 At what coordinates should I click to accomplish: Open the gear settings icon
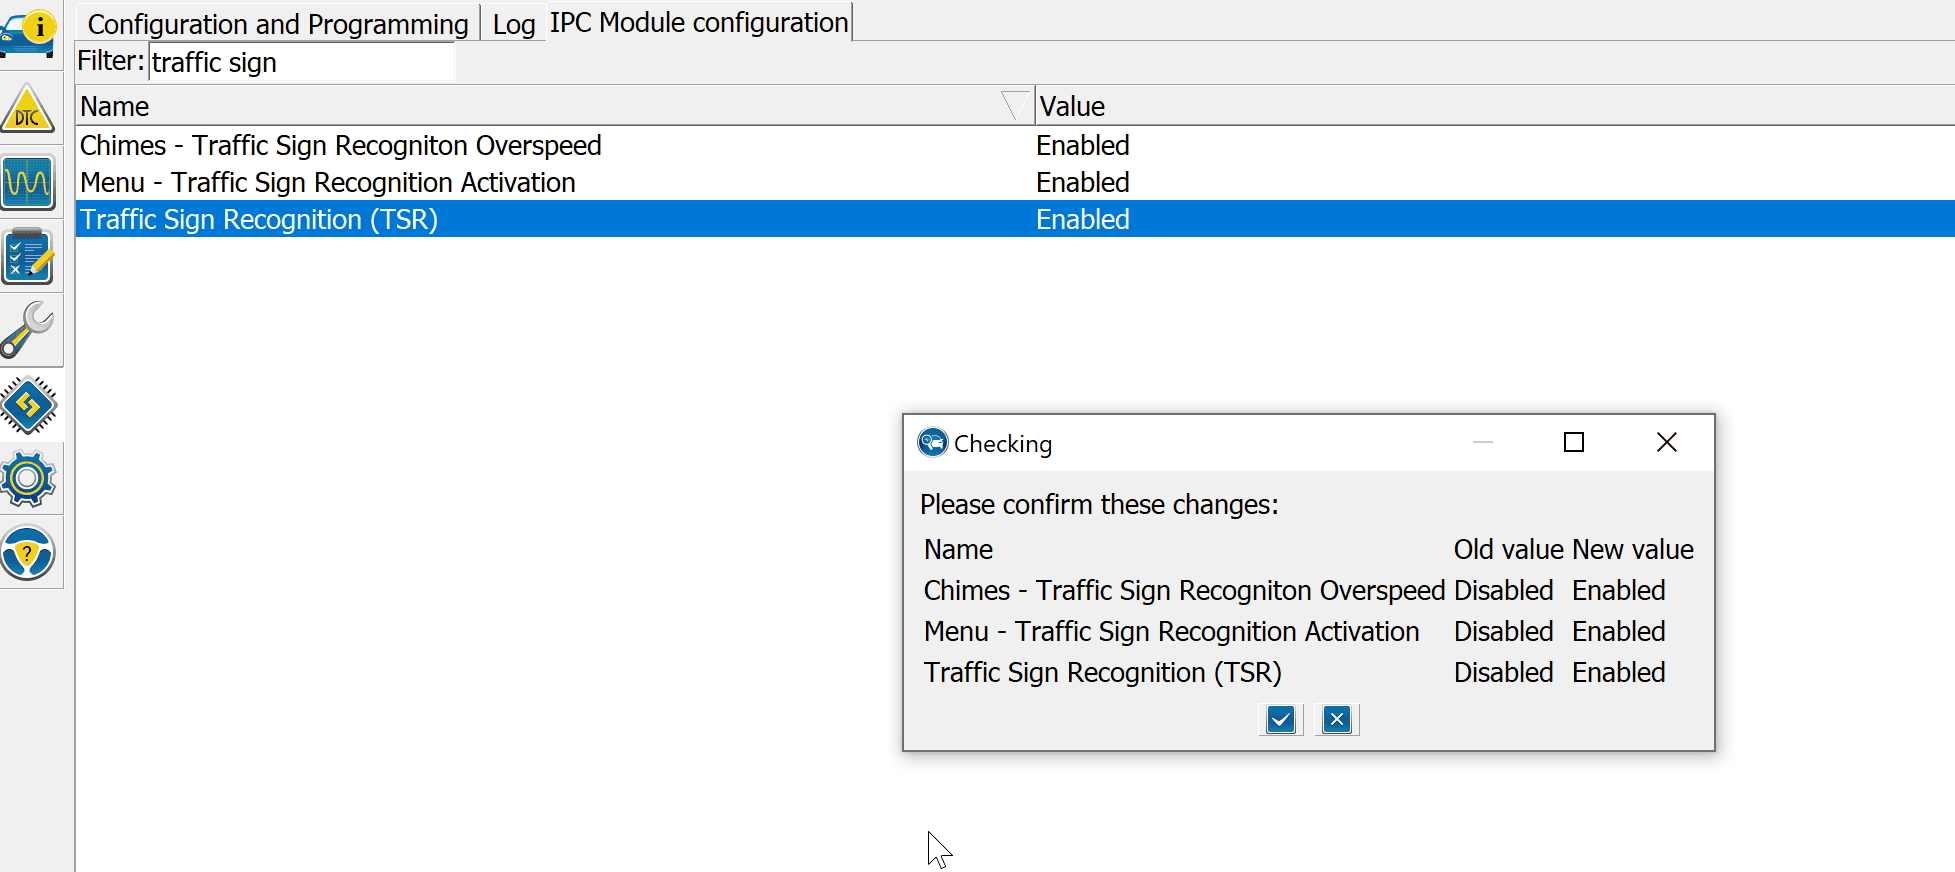coord(28,479)
